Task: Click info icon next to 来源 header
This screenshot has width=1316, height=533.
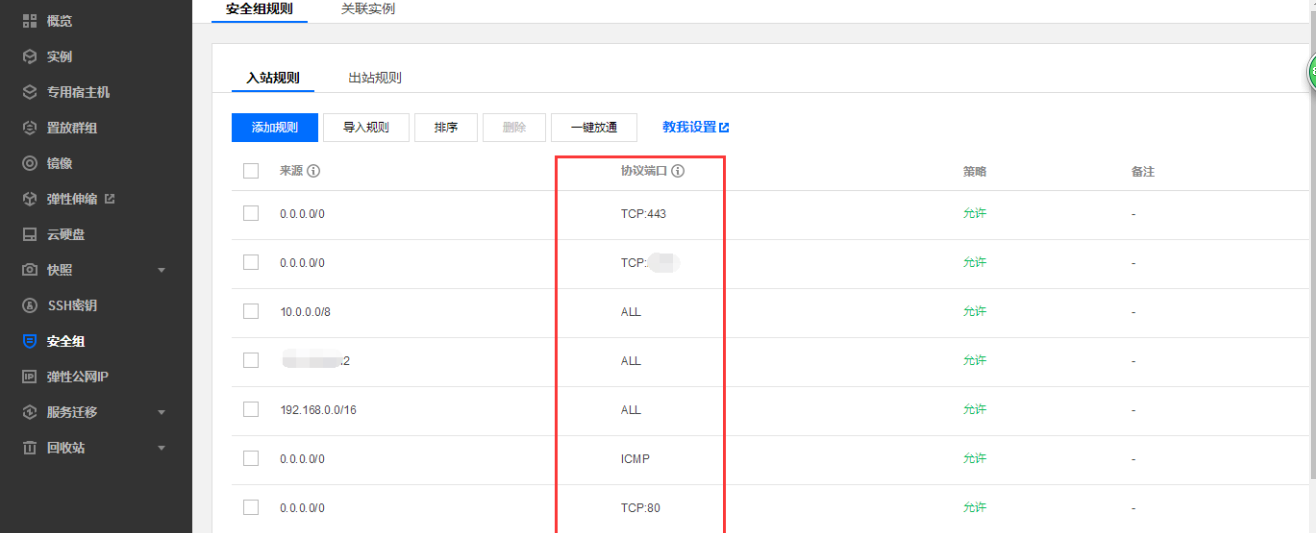Action: pos(313,171)
